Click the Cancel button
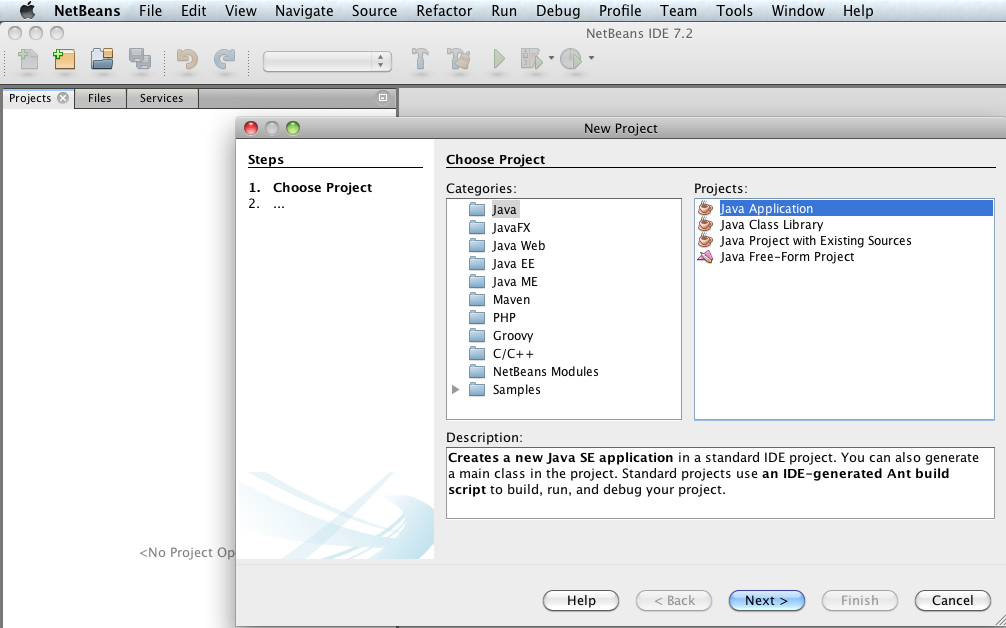This screenshot has height=628, width=1006. coord(953,600)
